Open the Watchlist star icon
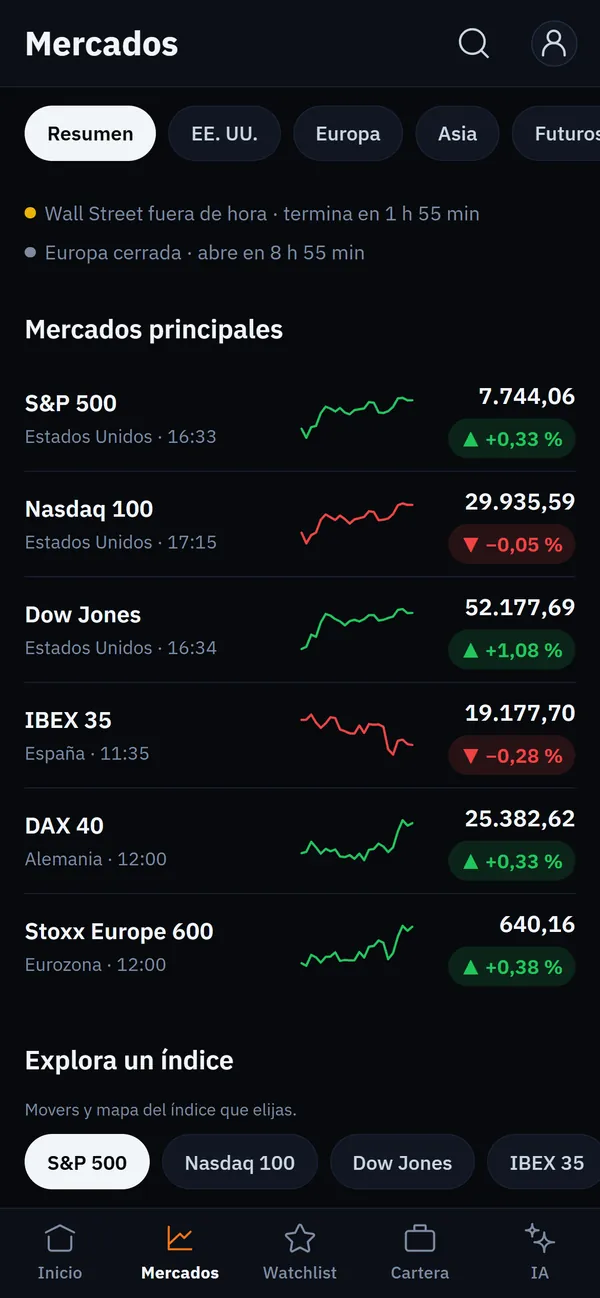The width and height of the screenshot is (600, 1298). coord(300,1239)
